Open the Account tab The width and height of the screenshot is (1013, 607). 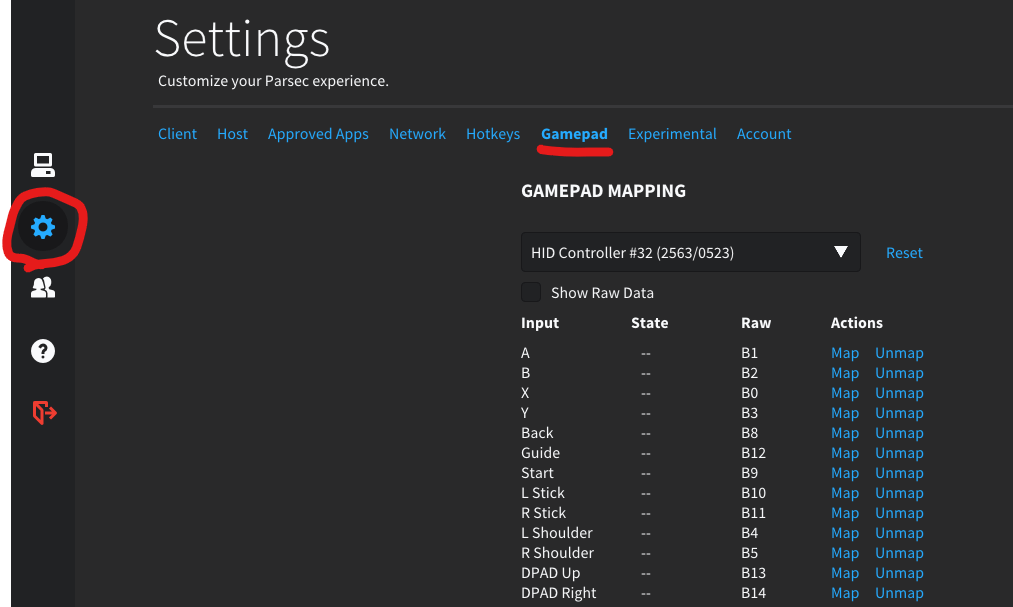coord(764,134)
